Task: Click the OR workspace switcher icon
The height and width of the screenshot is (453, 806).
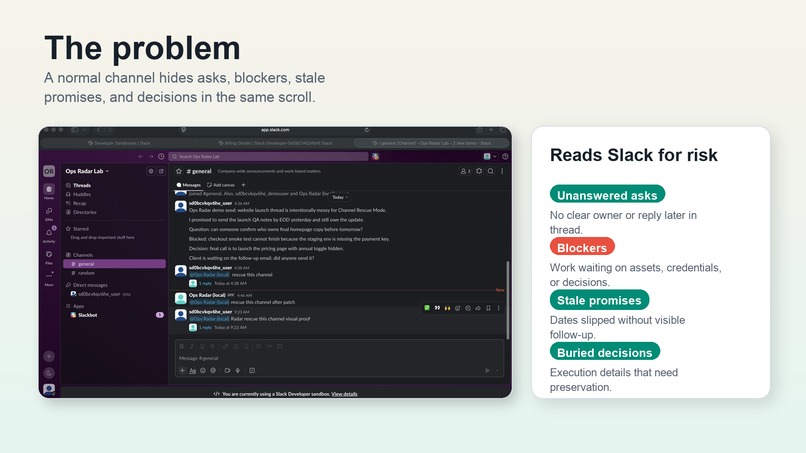Action: click(x=49, y=171)
